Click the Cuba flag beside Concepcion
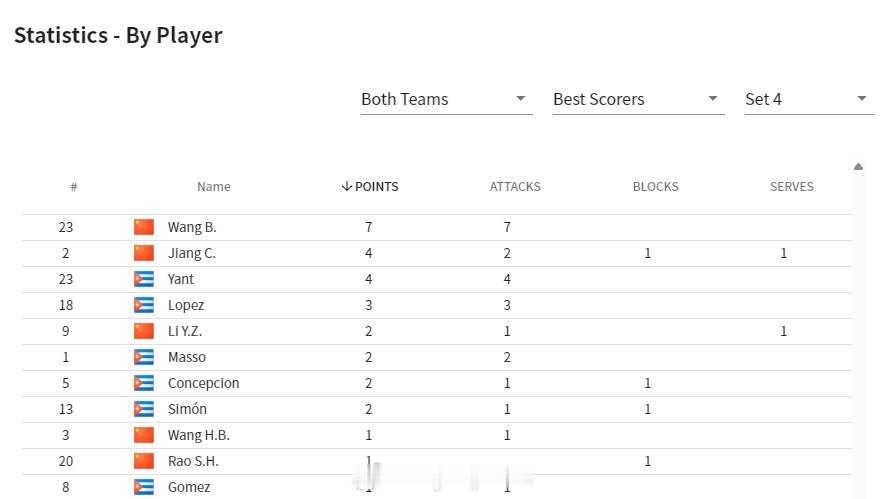 [x=144, y=383]
